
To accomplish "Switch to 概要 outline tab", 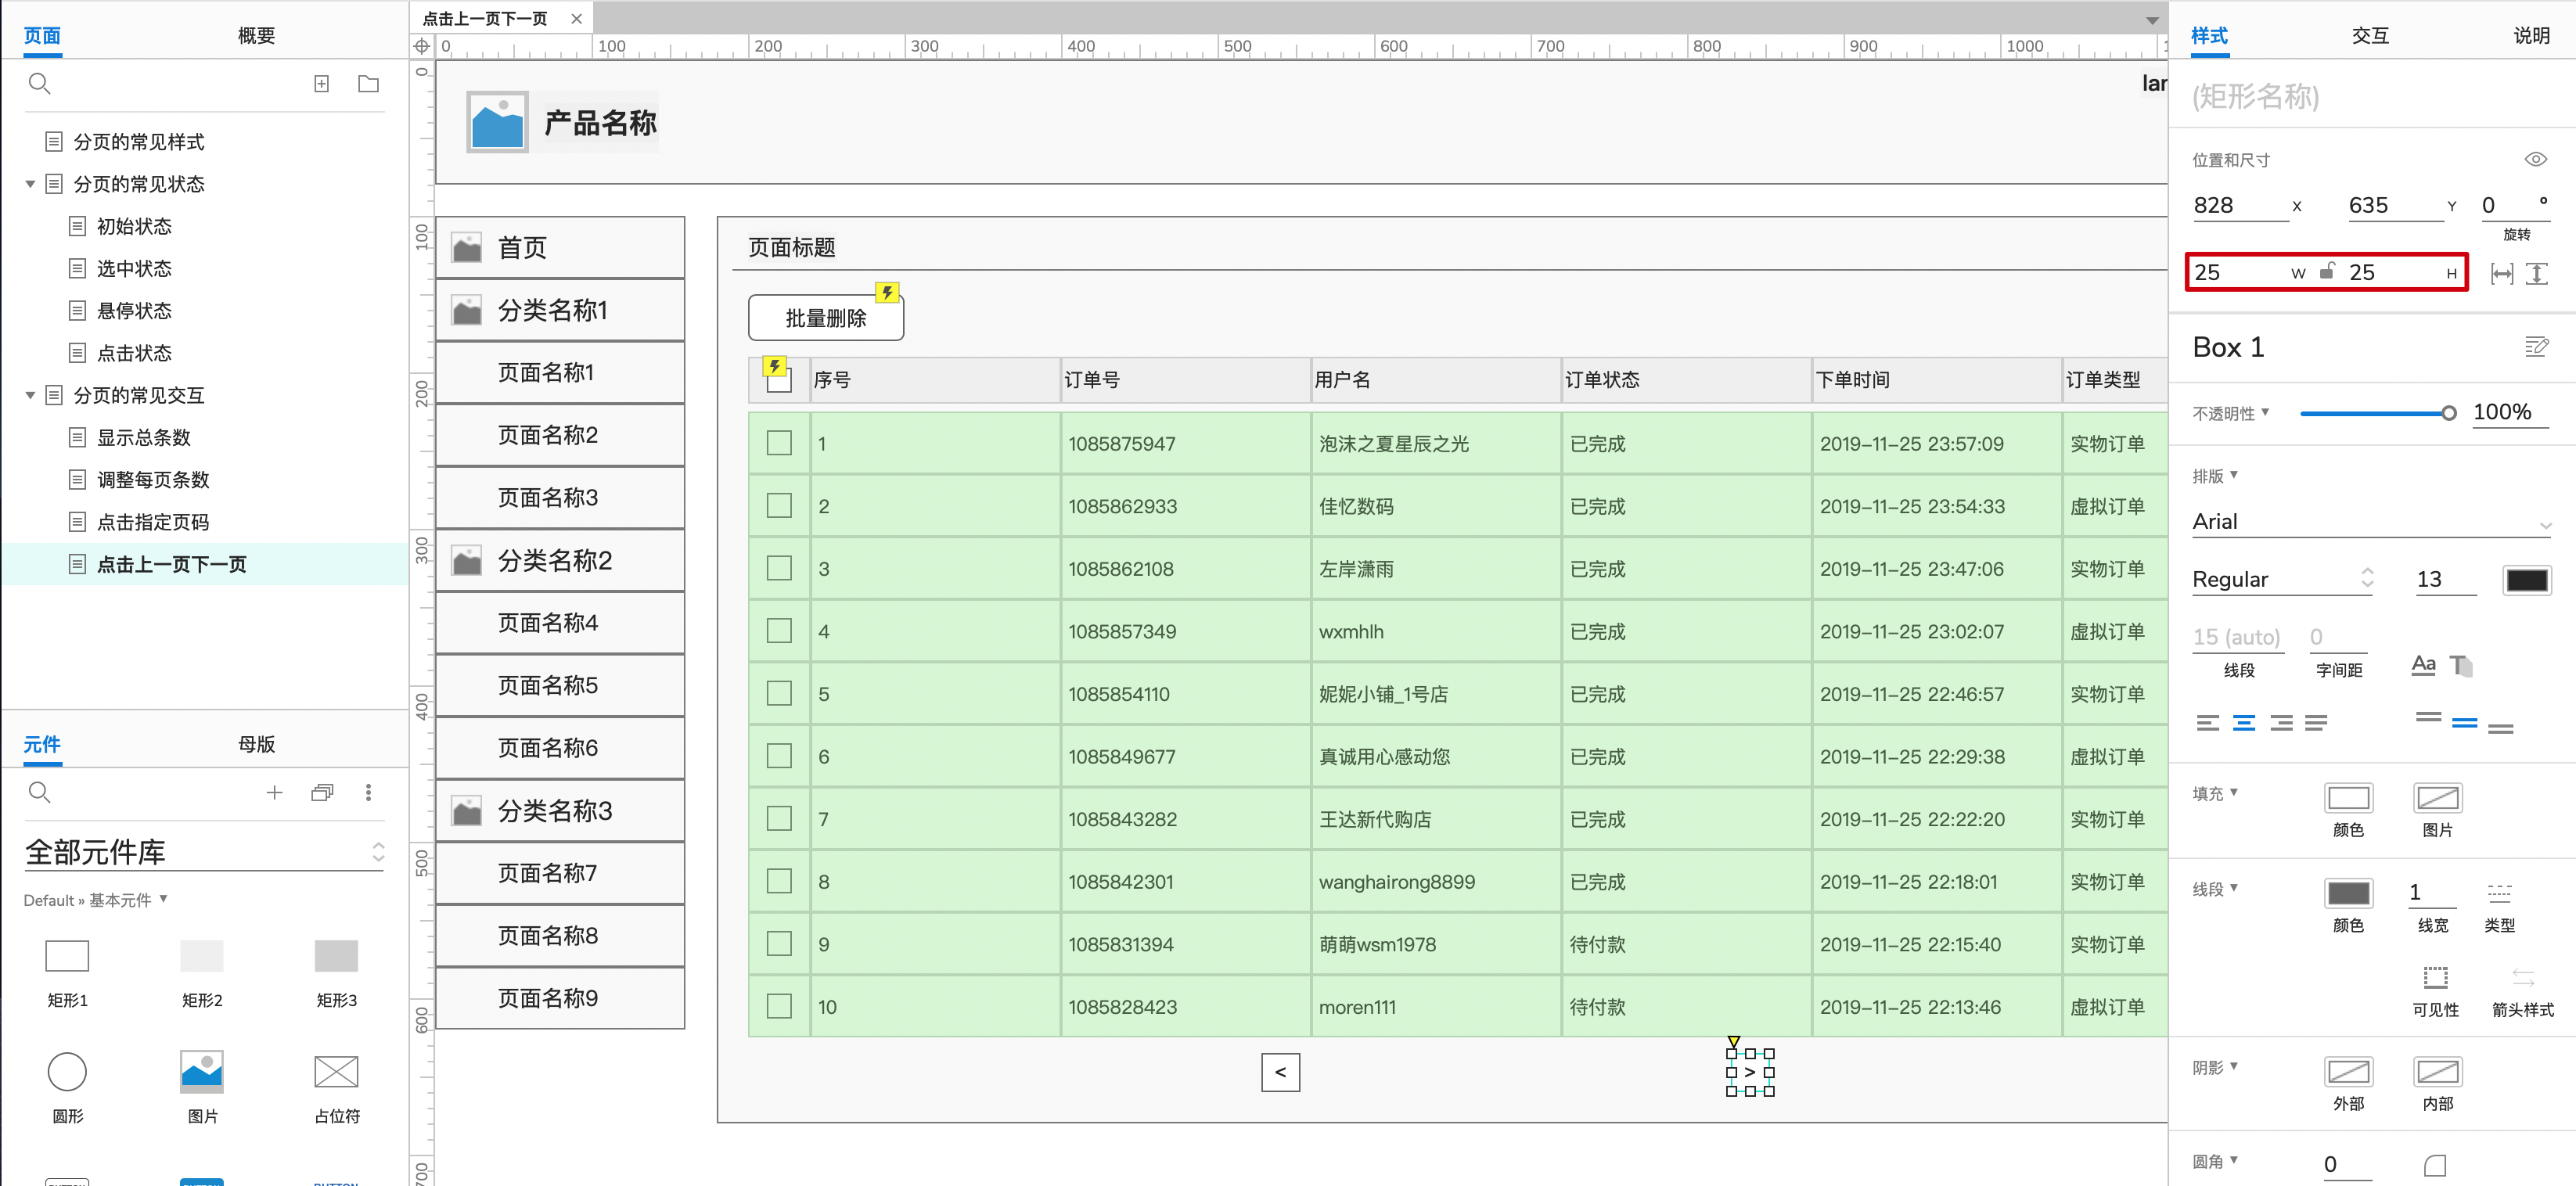I will [256, 36].
